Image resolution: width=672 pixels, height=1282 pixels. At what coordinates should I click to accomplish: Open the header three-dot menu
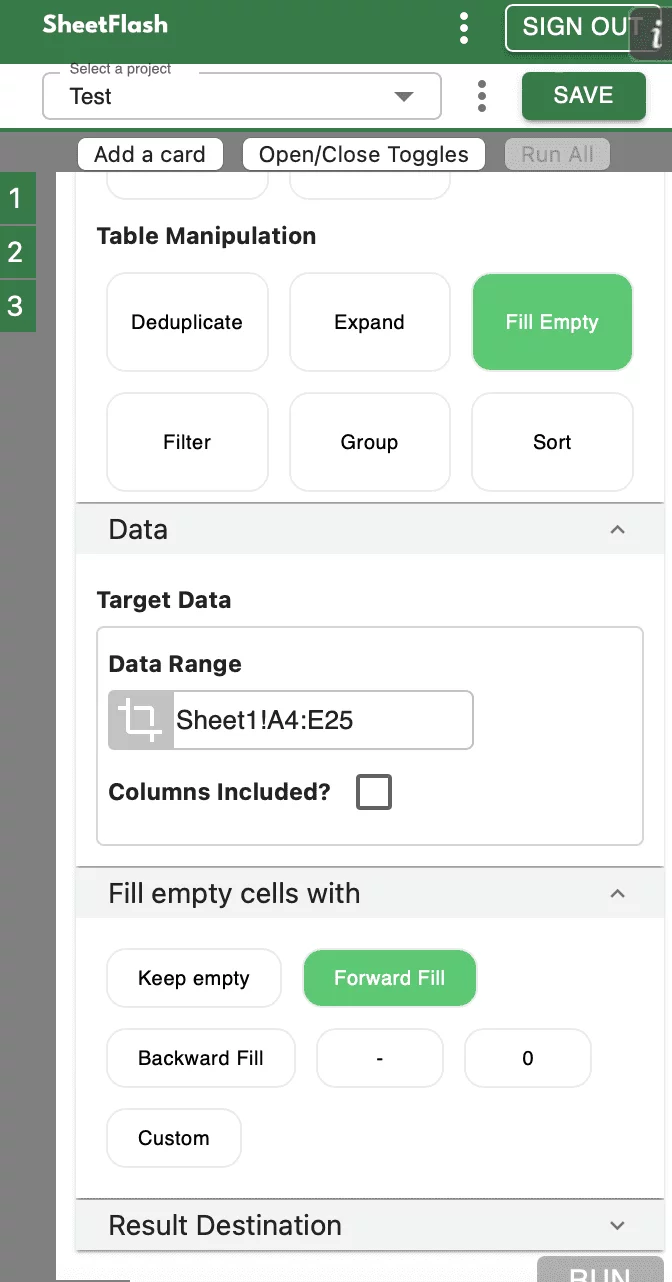pyautogui.click(x=463, y=28)
